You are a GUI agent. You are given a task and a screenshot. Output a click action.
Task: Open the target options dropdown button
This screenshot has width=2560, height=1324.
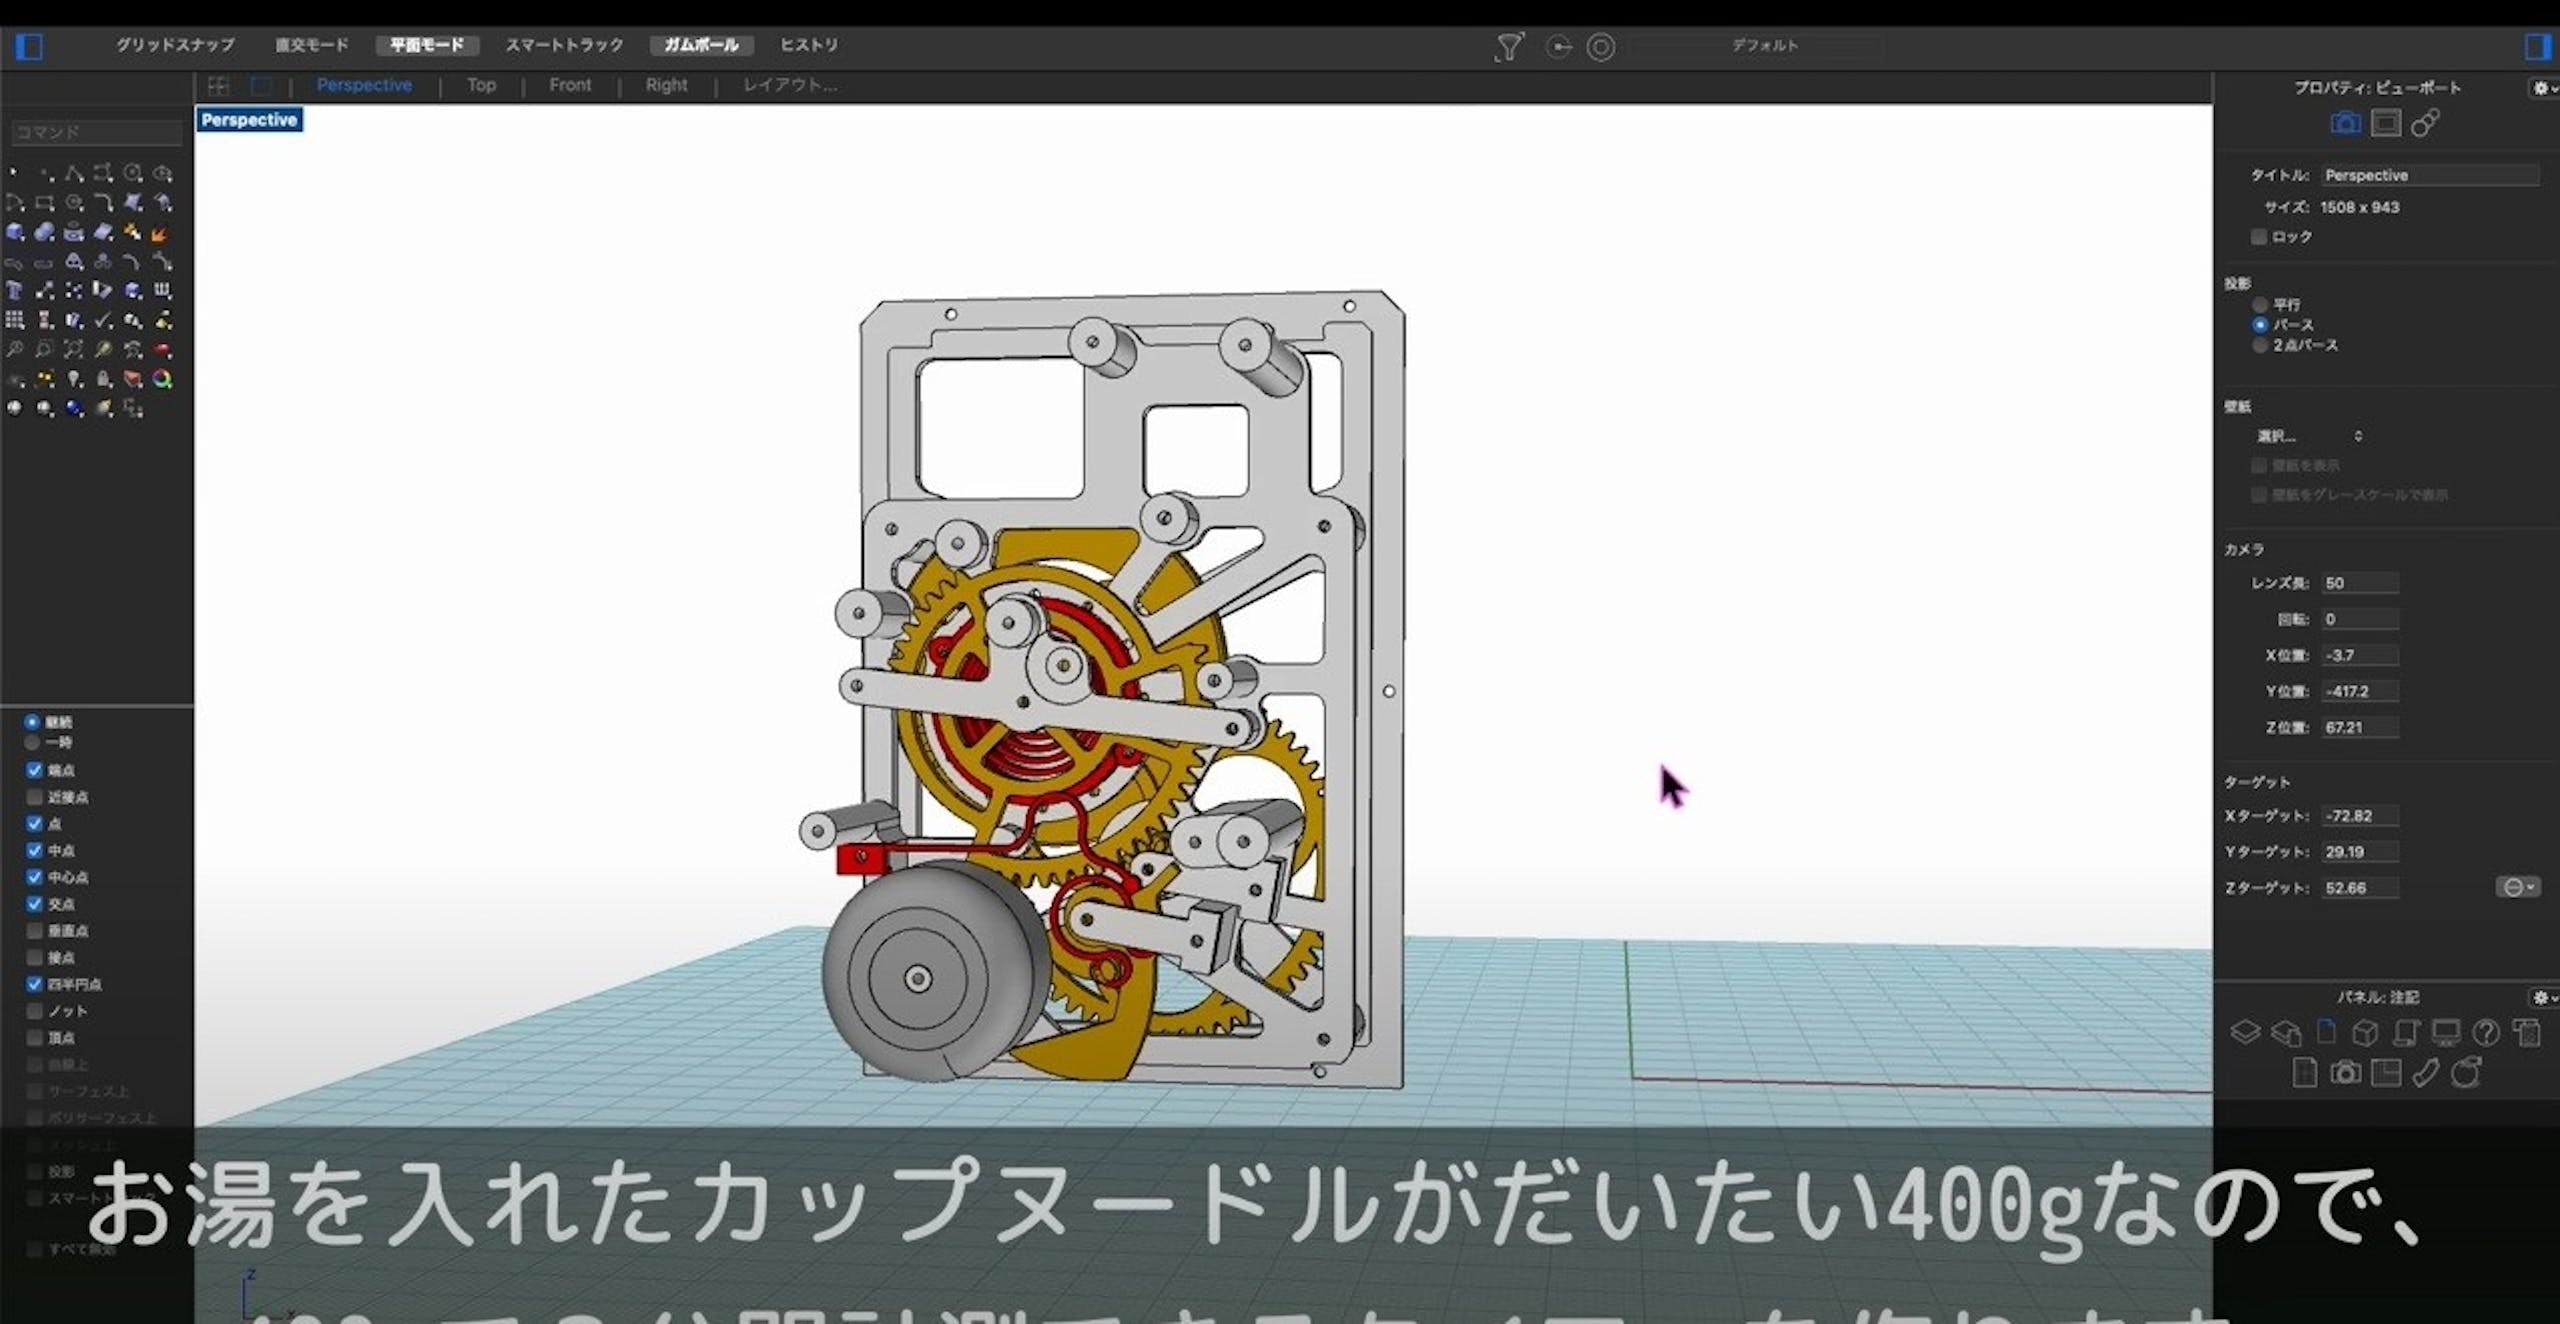(2517, 887)
